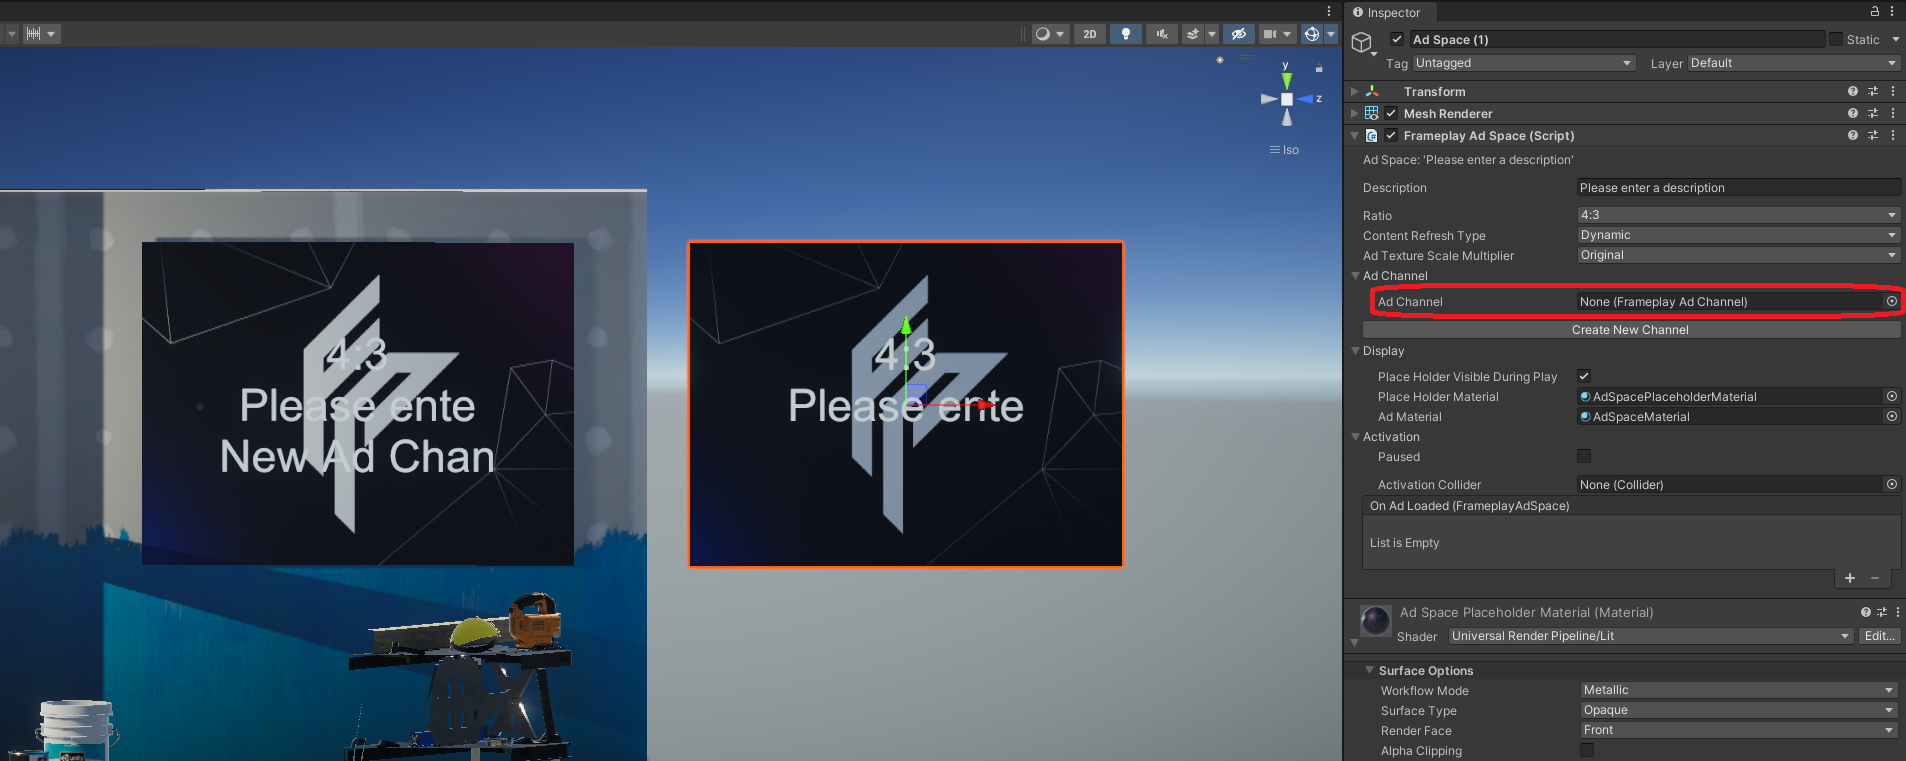1906x761 pixels.
Task: Open Content Refresh Type dropdown
Action: (x=1738, y=235)
